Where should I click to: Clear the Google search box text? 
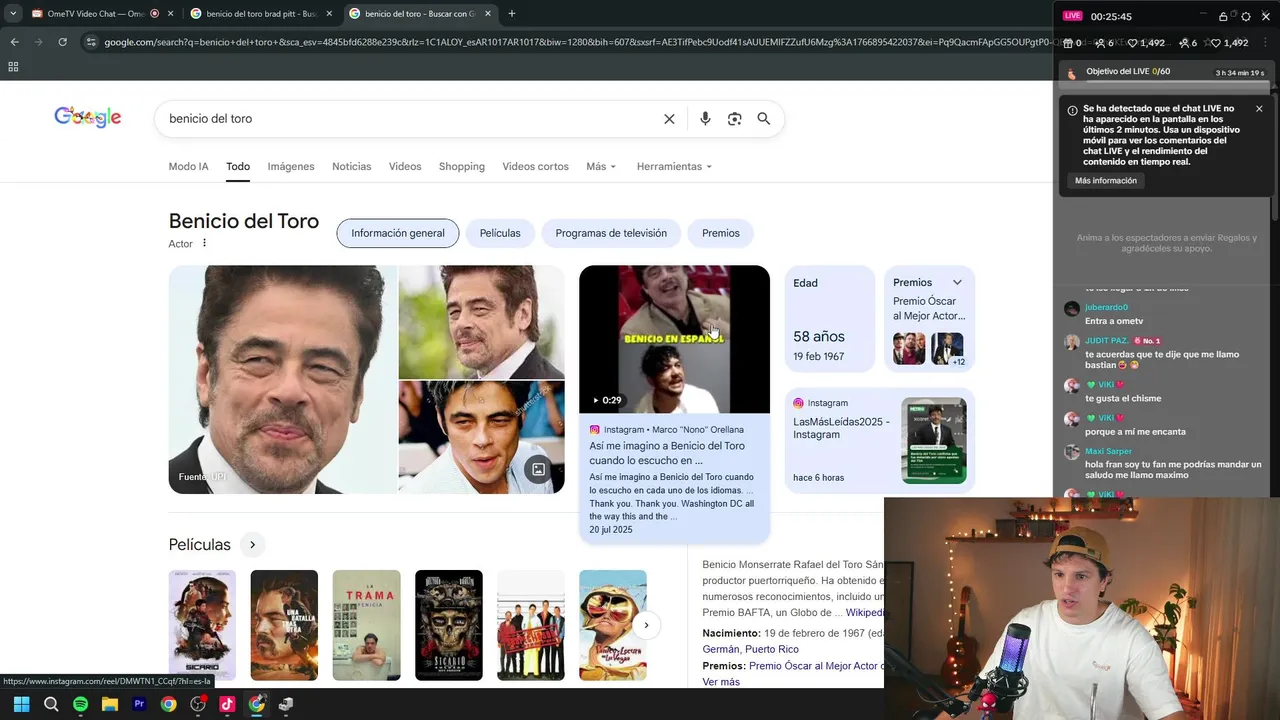click(x=669, y=119)
